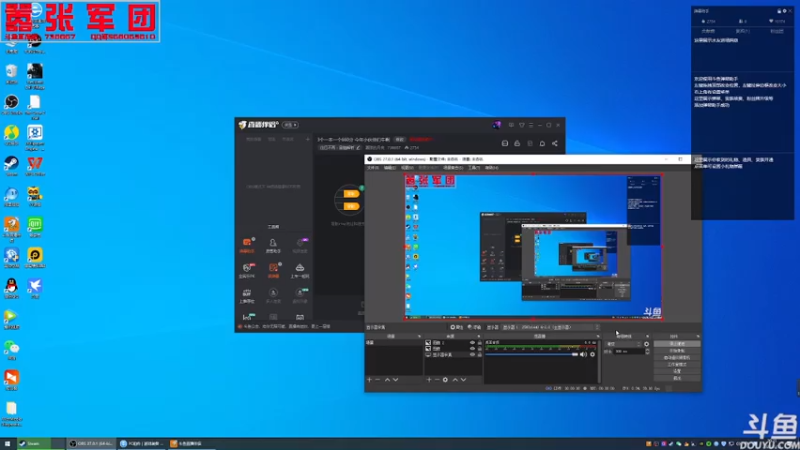Open 帮助 menu in OBS menu bar

[x=491, y=168]
